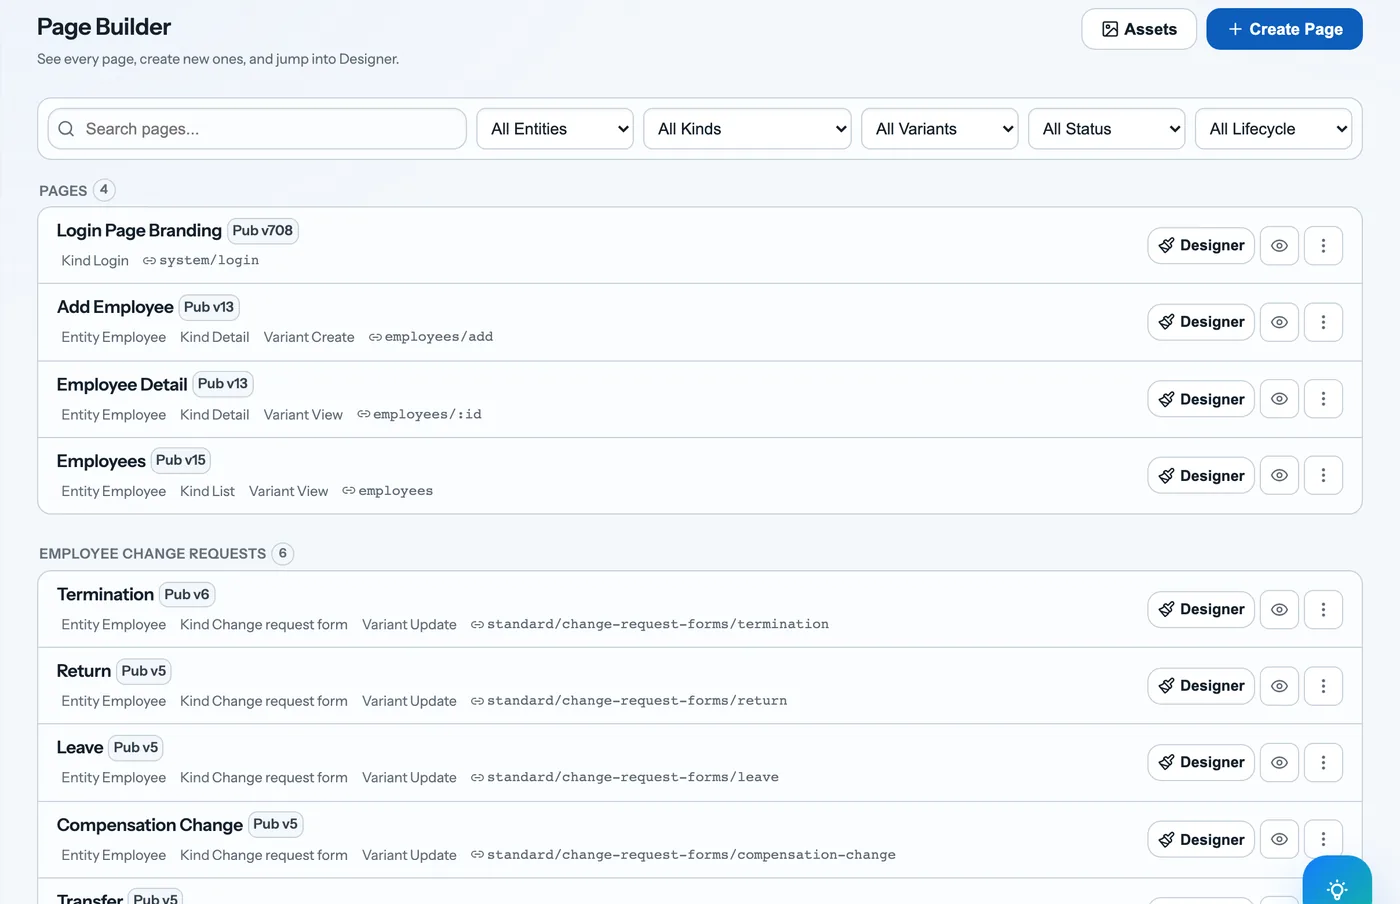1400x904 pixels.
Task: Preview the Return change request page
Action: (1279, 686)
